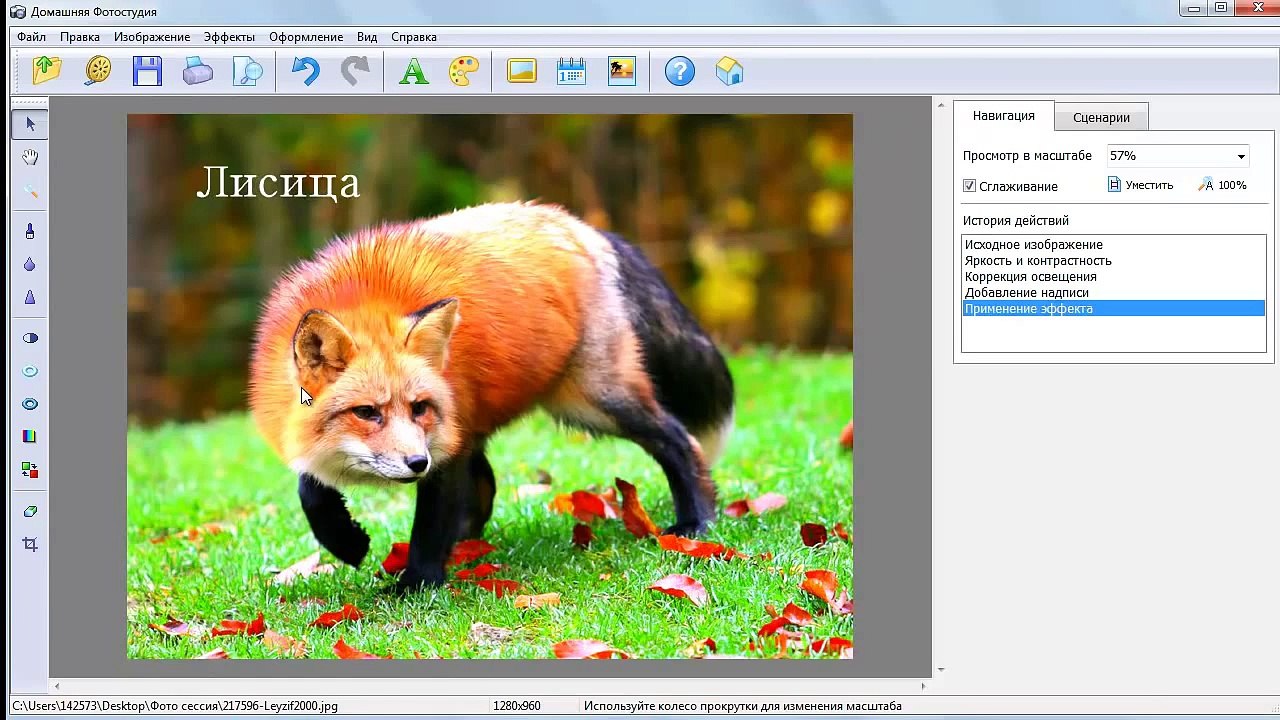Screen dimensions: 1280x720
Task: Save the image with the floppy disk icon
Action: pos(147,71)
